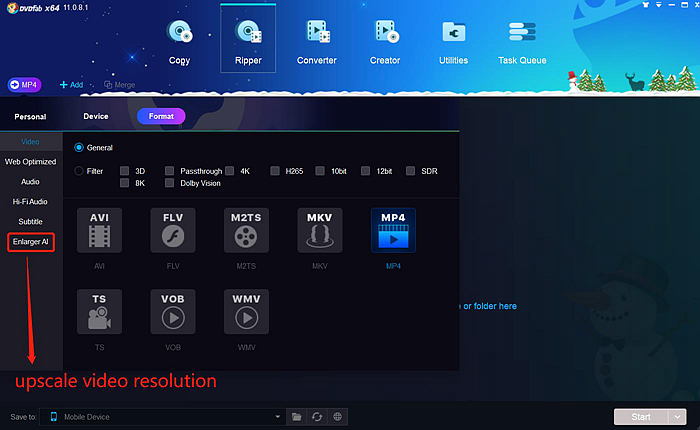Image resolution: width=700 pixels, height=430 pixels.
Task: Choose the WMV format icon
Action: point(246,312)
